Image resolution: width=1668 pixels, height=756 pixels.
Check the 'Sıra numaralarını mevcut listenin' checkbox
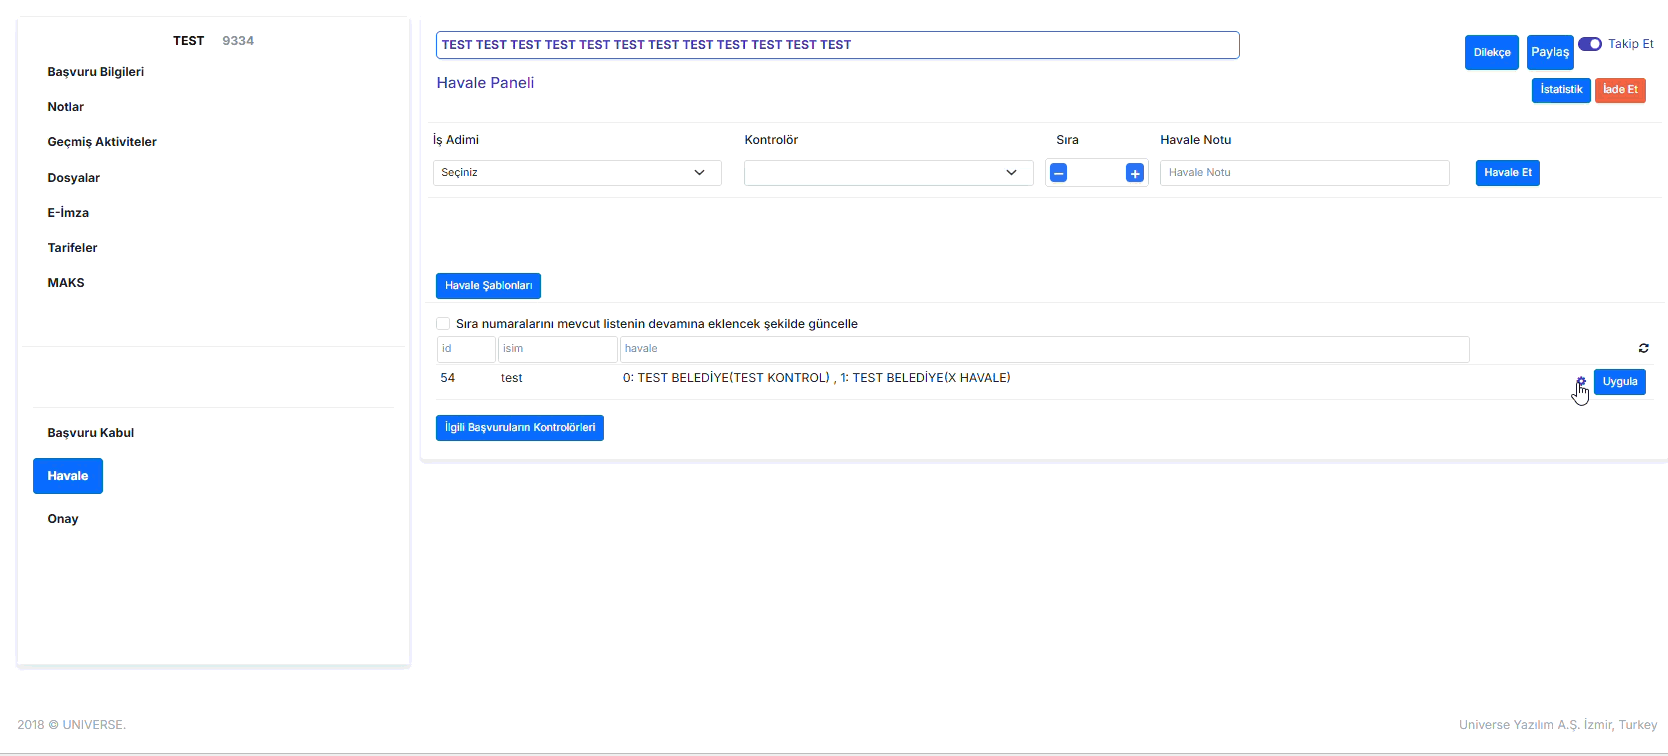443,324
